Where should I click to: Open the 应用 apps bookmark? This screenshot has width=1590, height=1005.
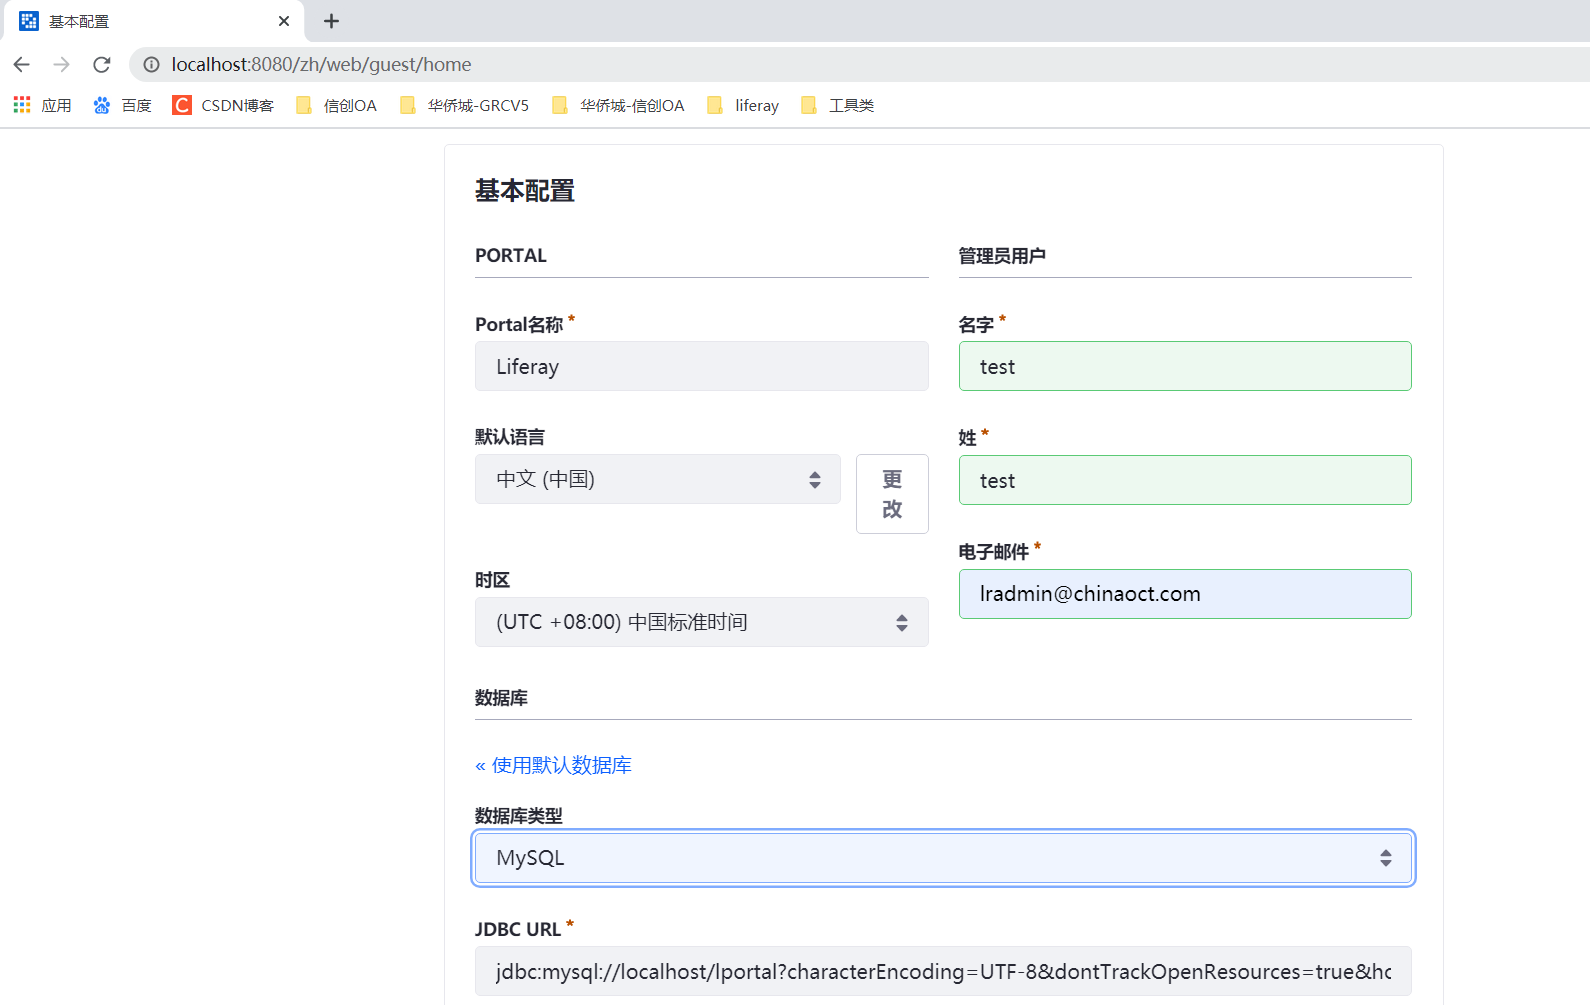(x=42, y=105)
